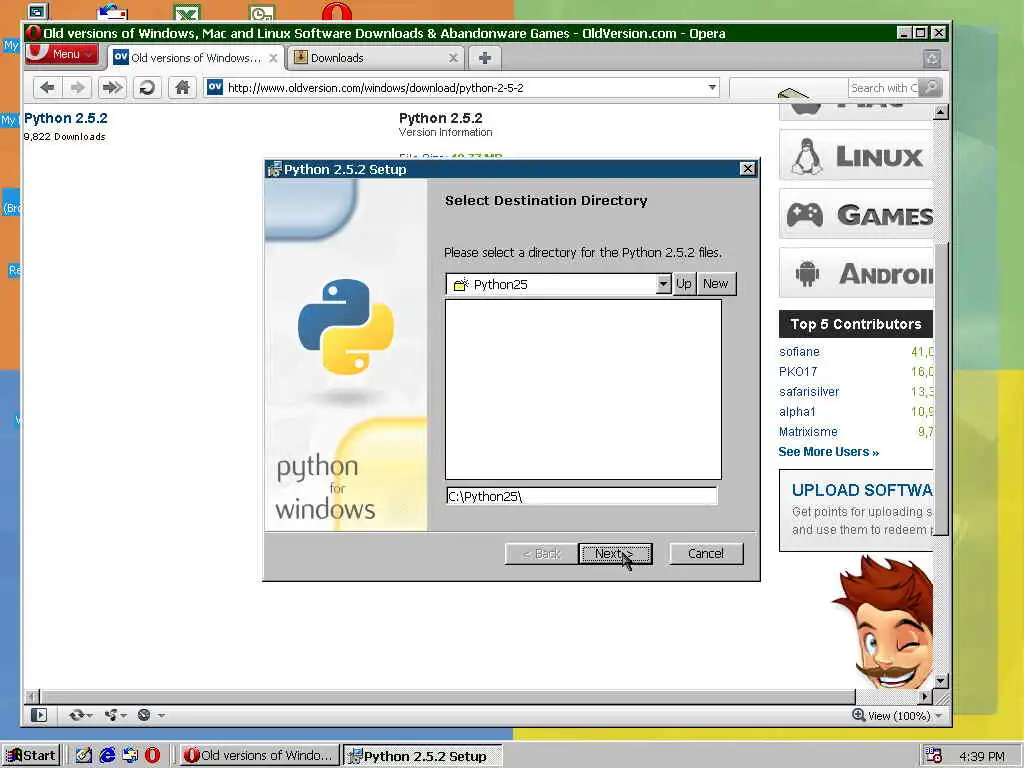1024x768 pixels.
Task: Click the winking mascot image
Action: (883, 622)
